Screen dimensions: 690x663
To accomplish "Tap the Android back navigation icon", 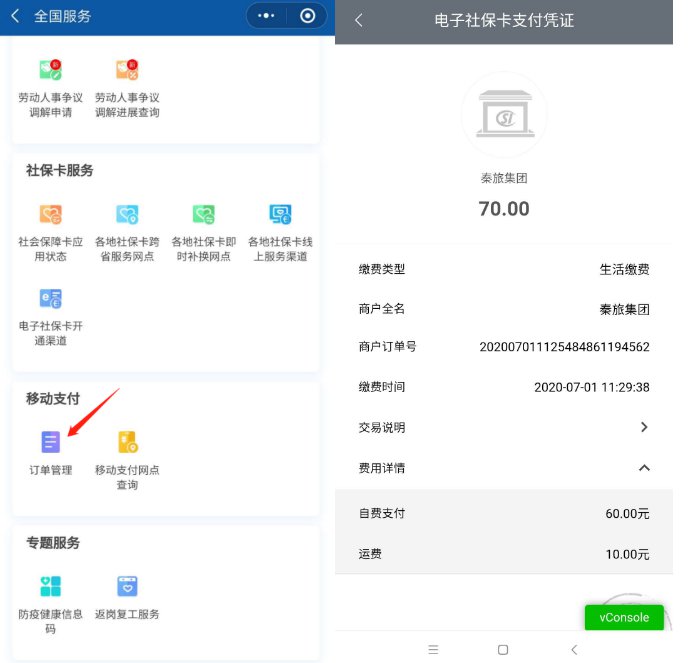I will click(574, 650).
